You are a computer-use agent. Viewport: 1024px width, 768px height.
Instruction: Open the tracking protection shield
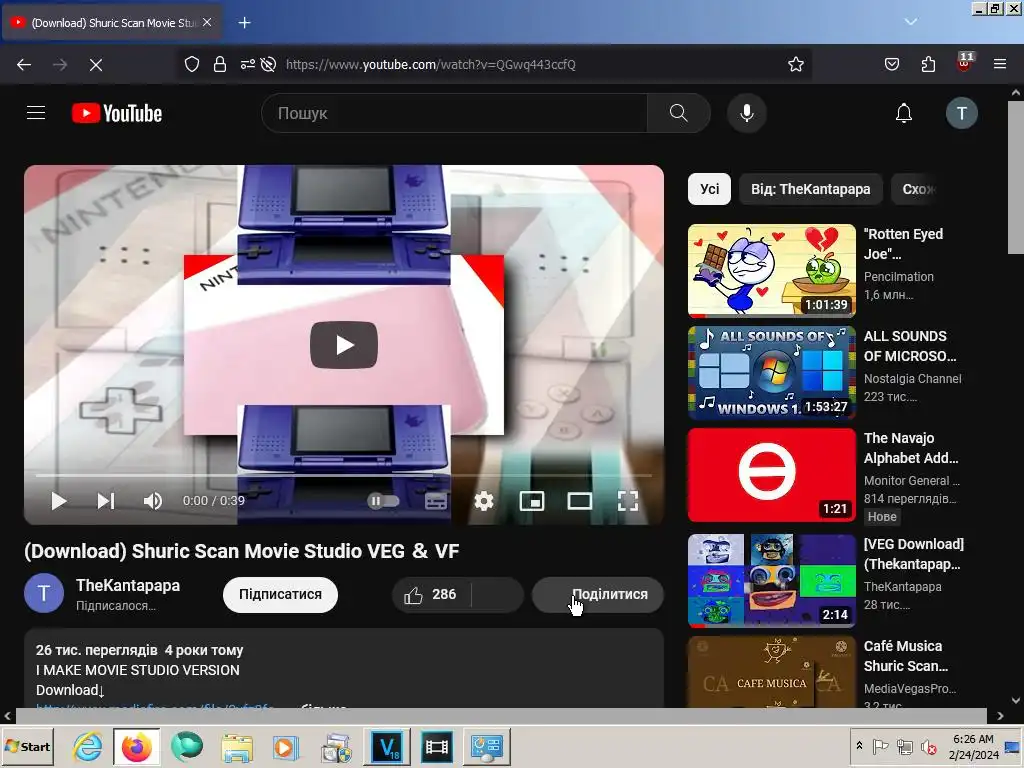tap(191, 64)
